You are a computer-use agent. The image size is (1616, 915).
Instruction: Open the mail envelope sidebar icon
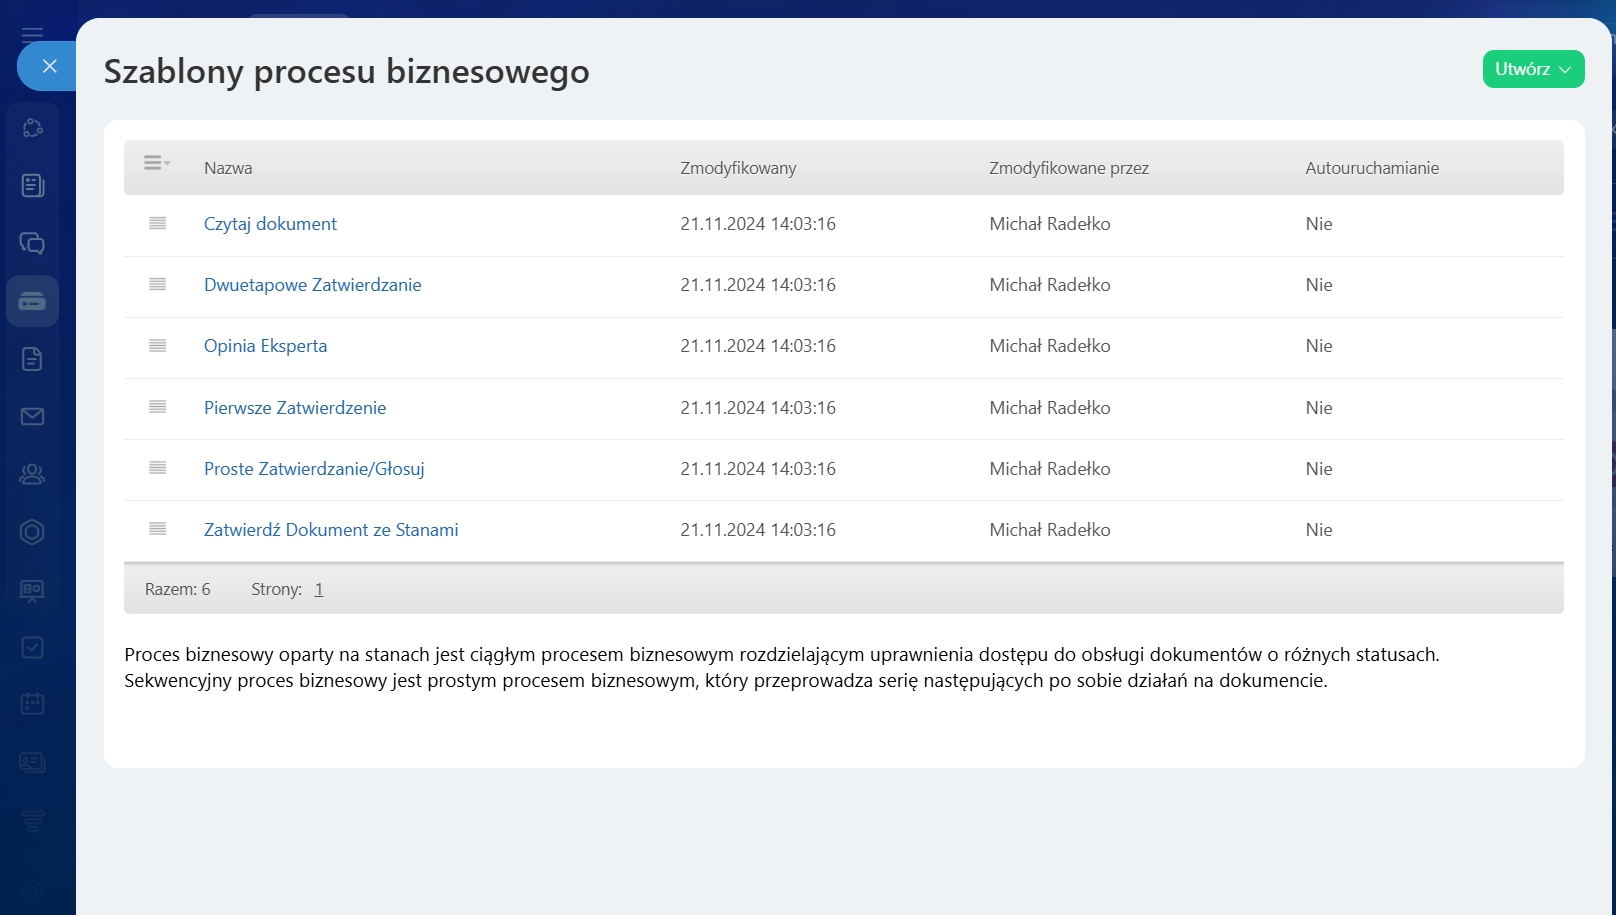(32, 416)
